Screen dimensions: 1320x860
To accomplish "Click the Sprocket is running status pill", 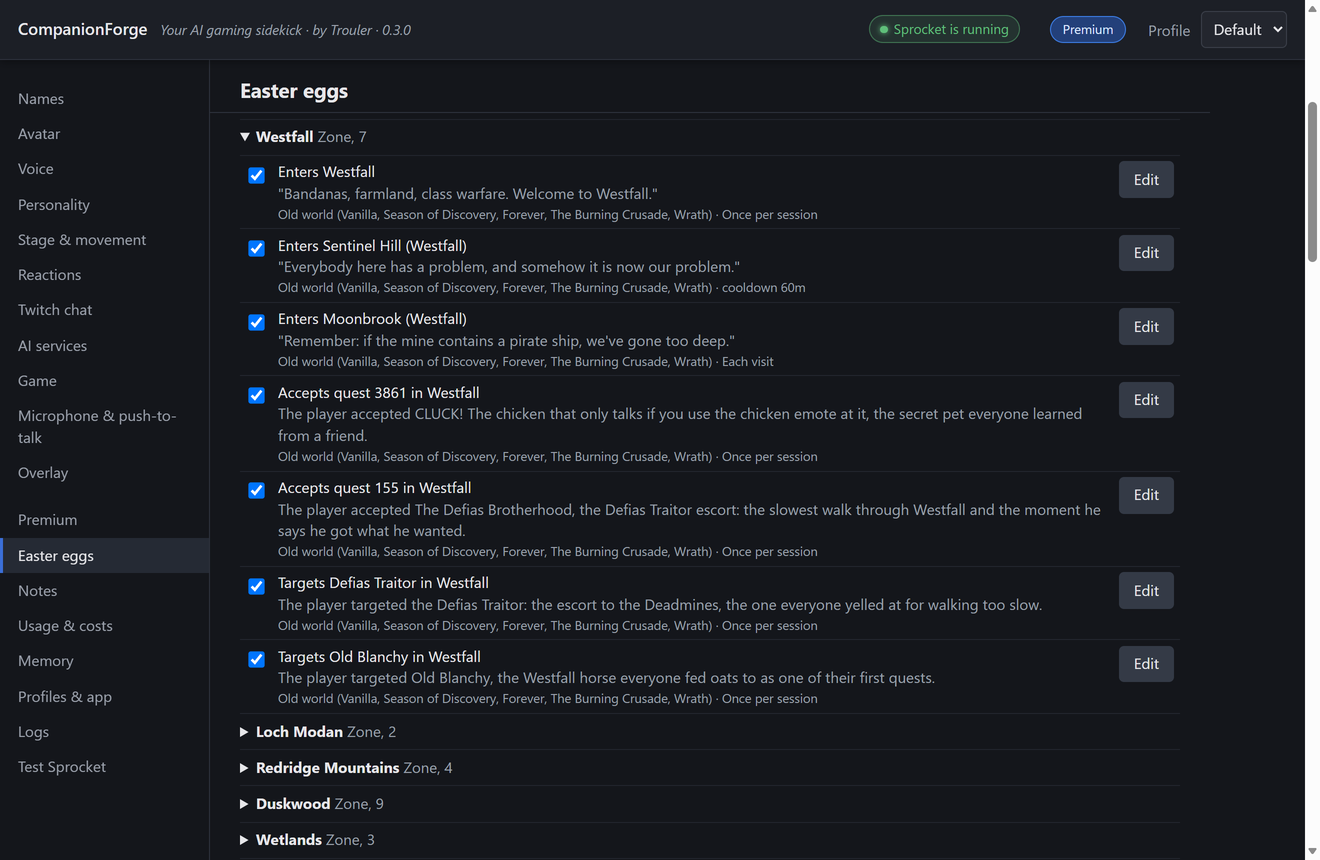I will point(944,30).
